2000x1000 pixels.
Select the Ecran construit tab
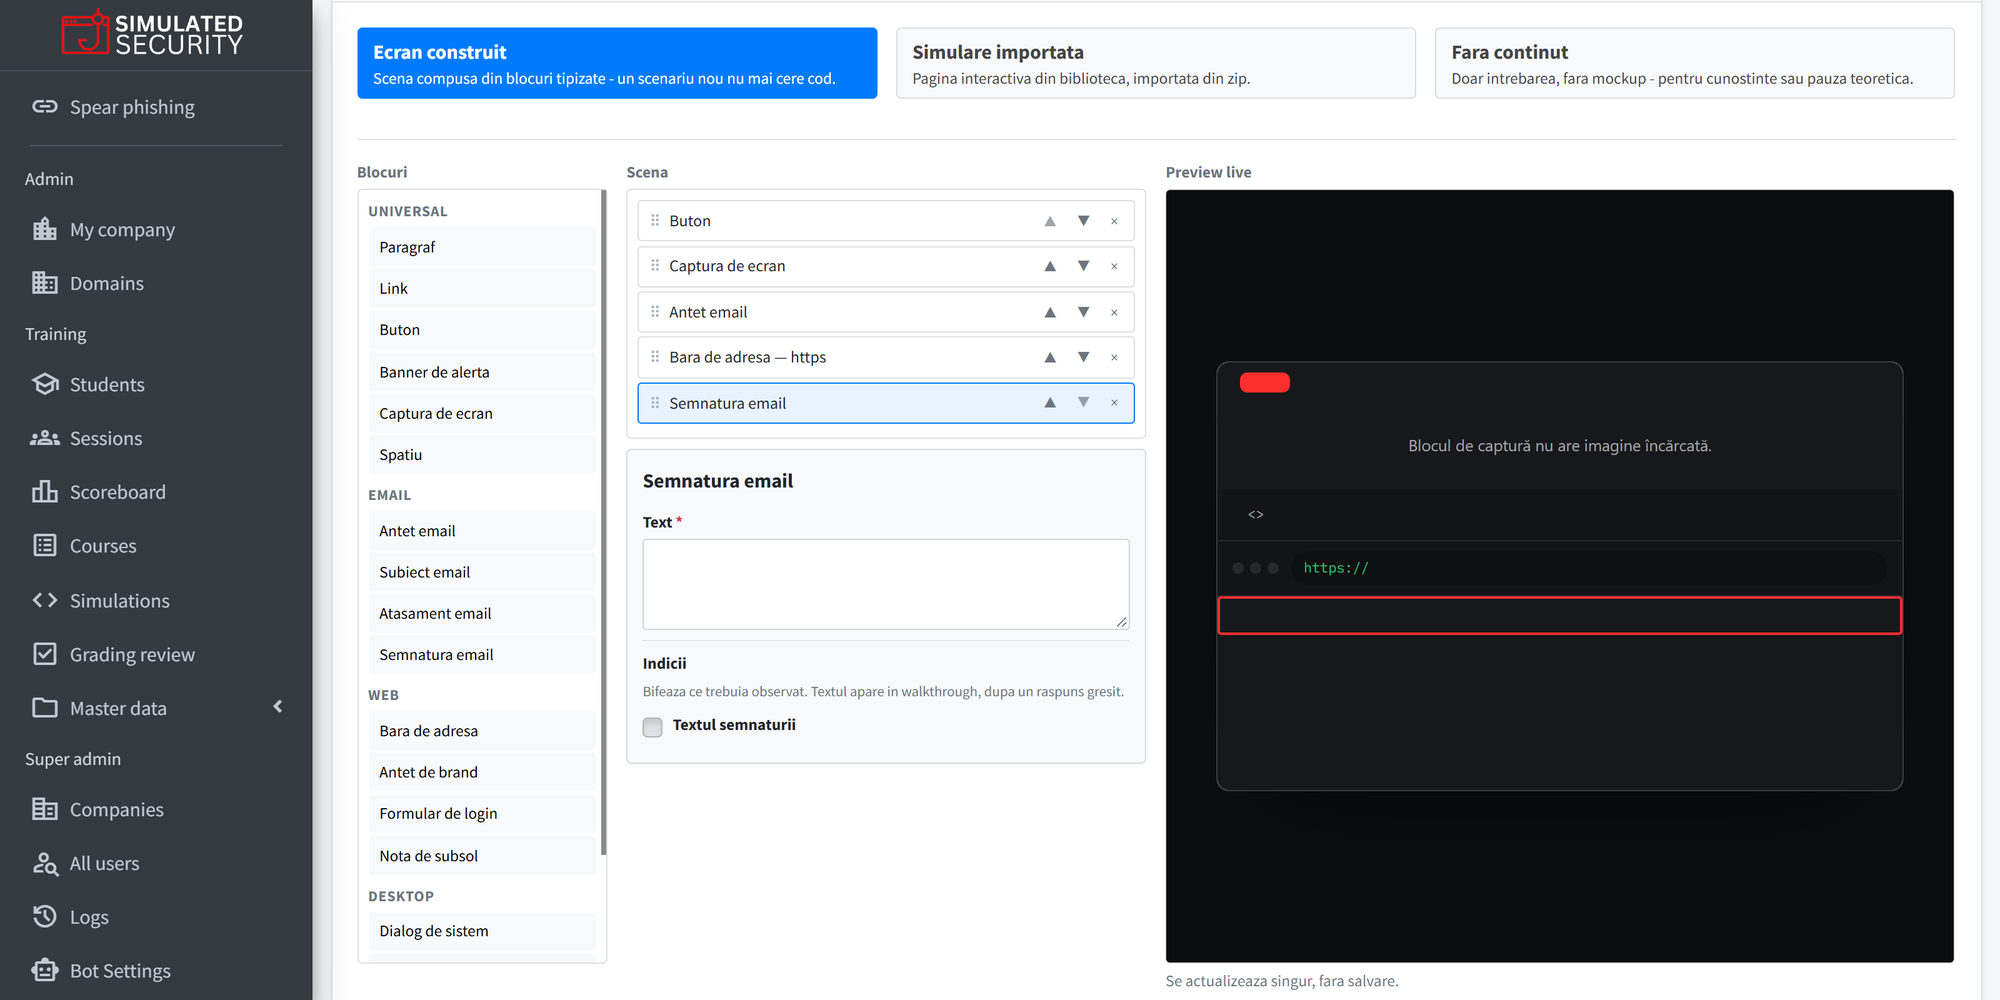617,63
